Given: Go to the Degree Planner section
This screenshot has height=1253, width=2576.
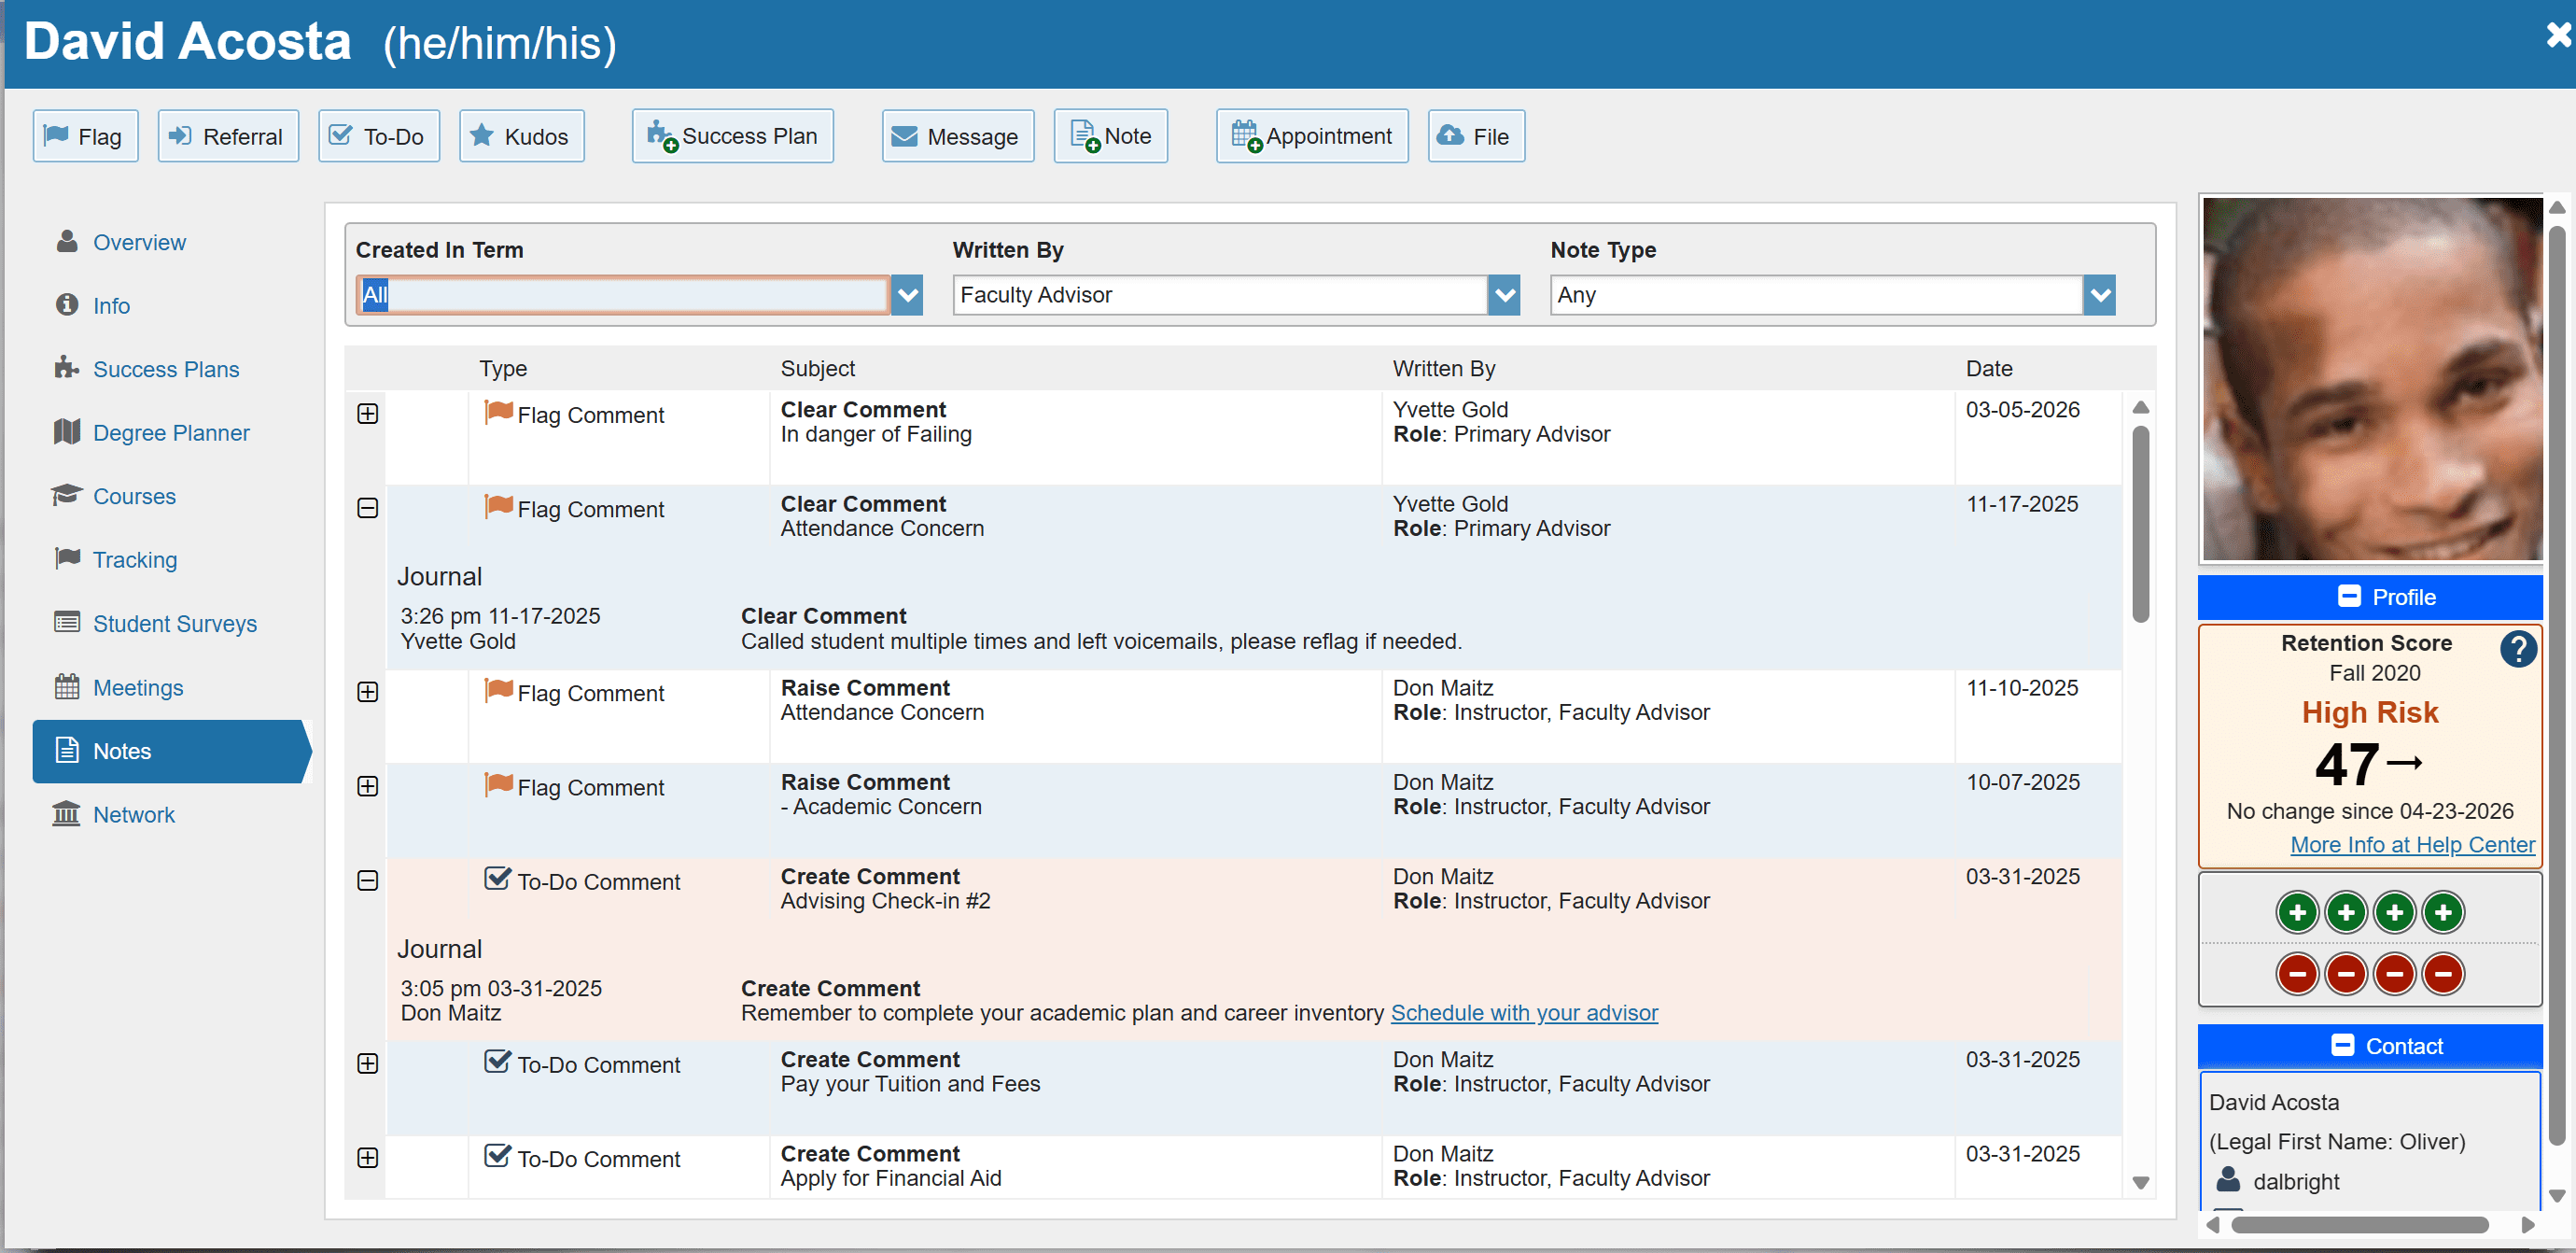Looking at the screenshot, I should click(x=170, y=433).
